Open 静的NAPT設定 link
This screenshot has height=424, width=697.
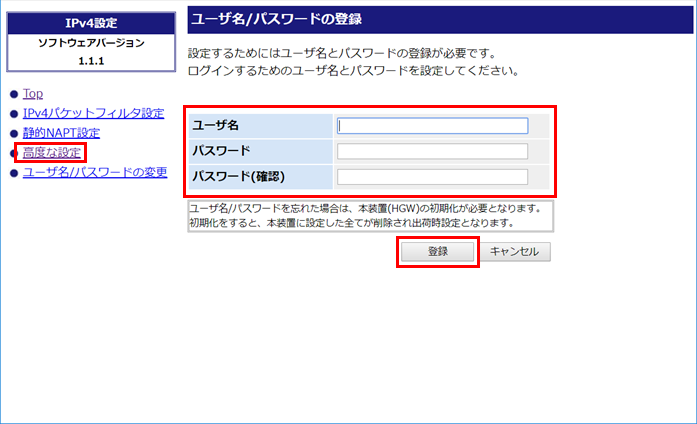(x=61, y=133)
